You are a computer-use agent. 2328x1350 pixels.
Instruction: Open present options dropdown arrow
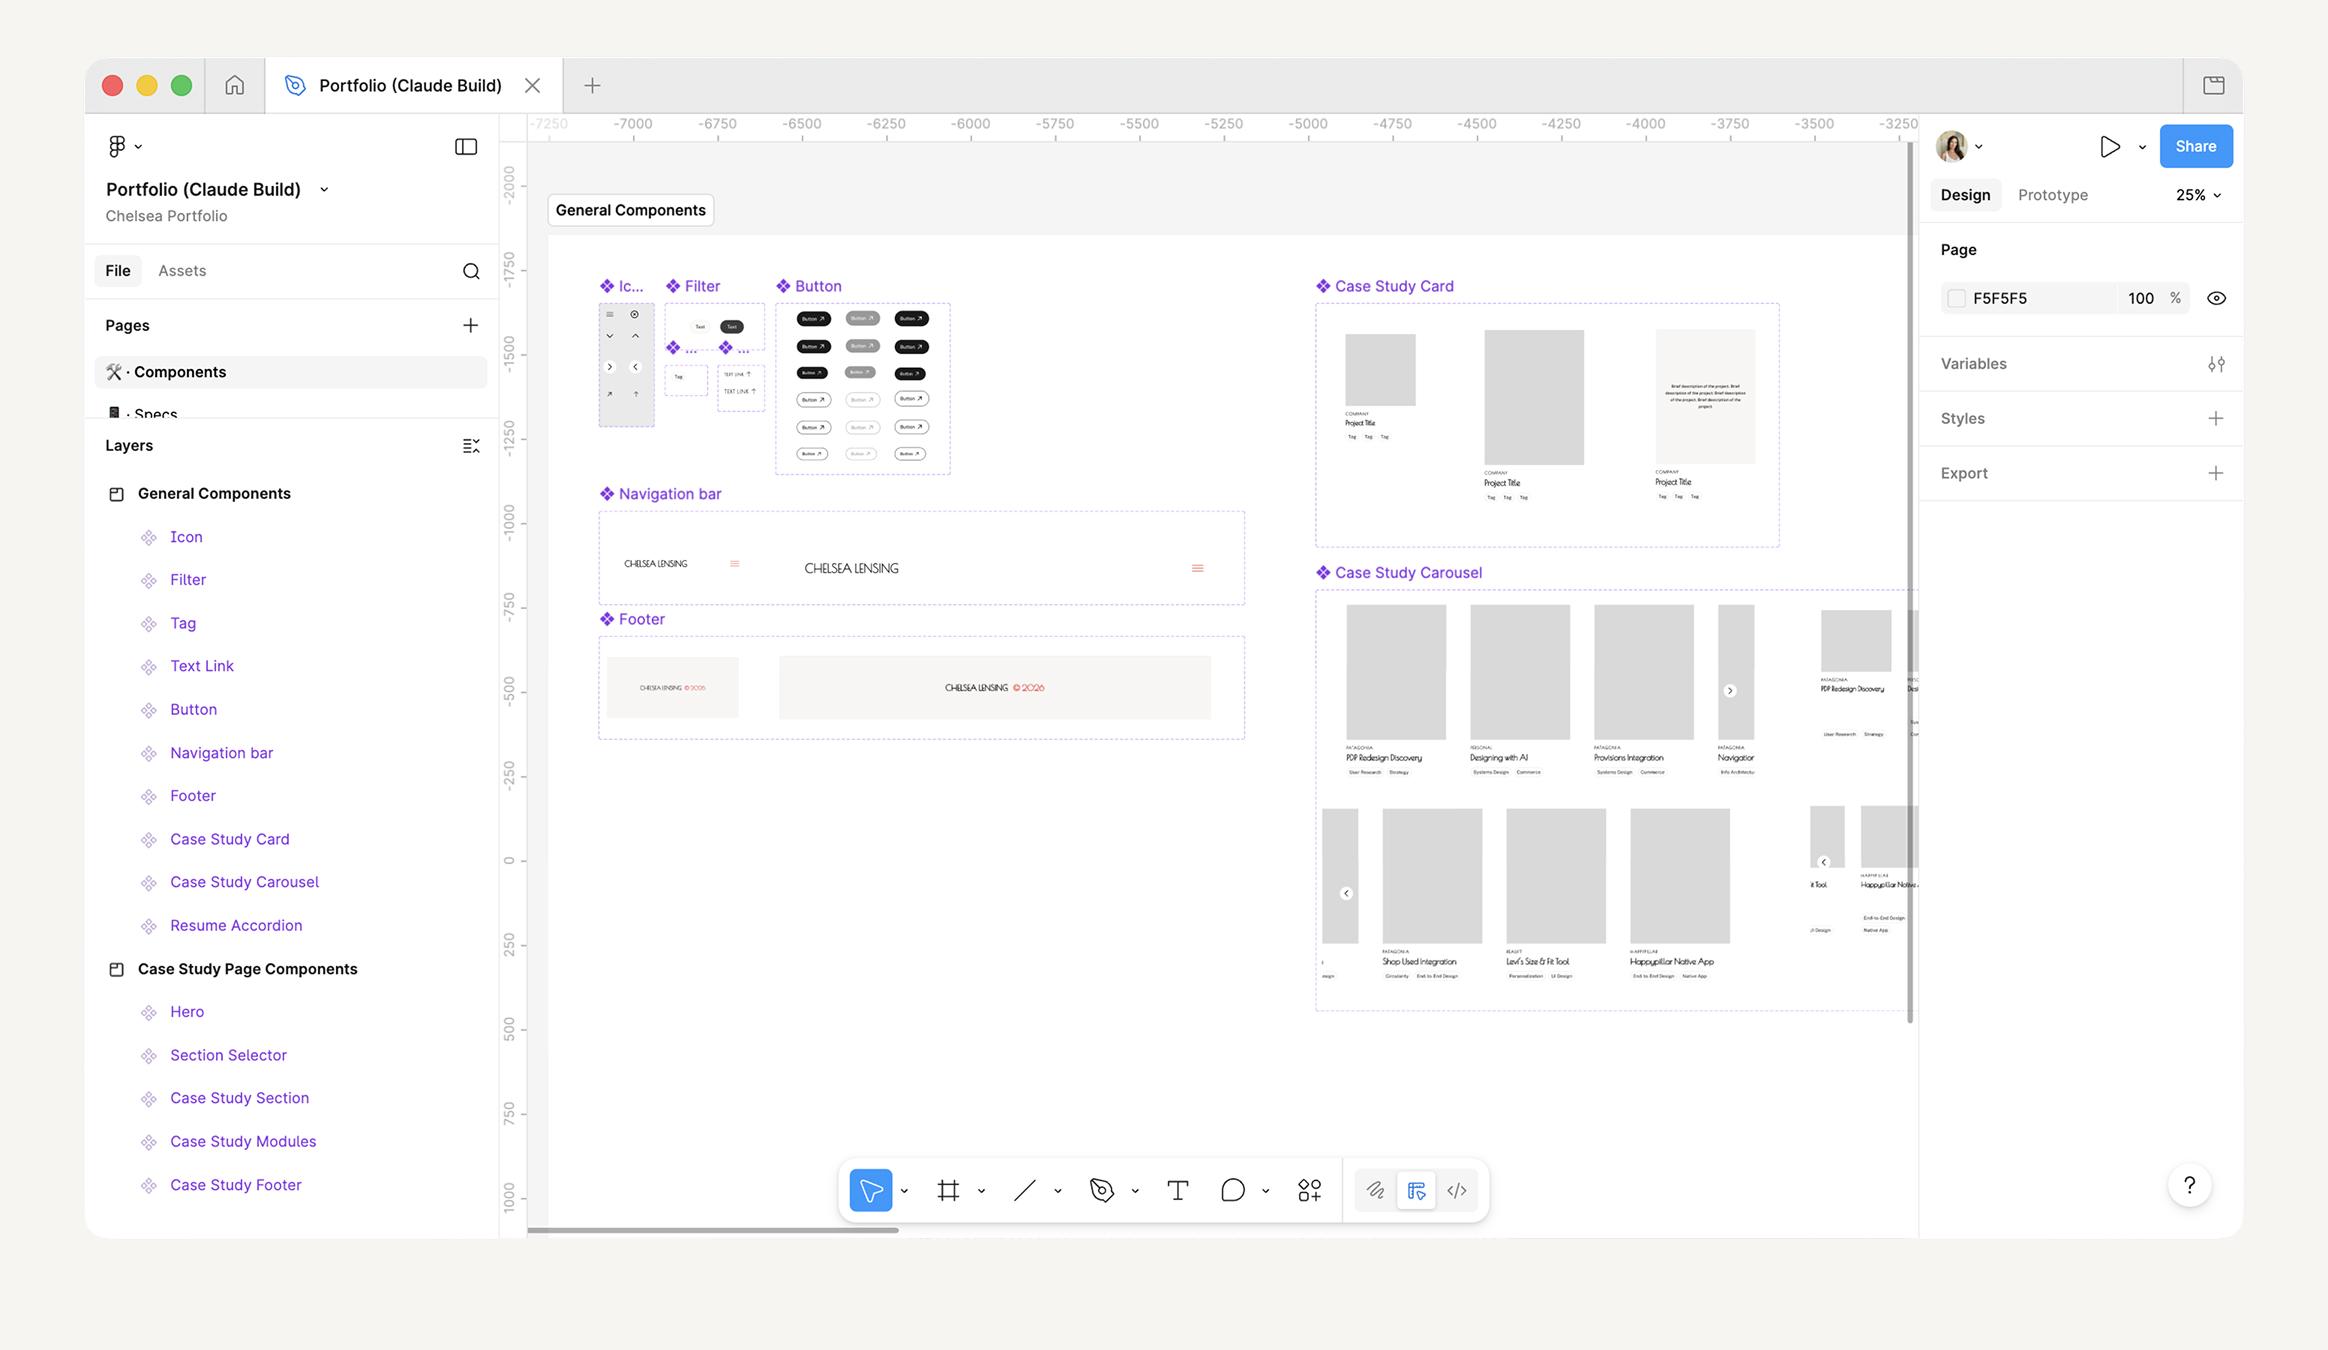pos(2142,147)
